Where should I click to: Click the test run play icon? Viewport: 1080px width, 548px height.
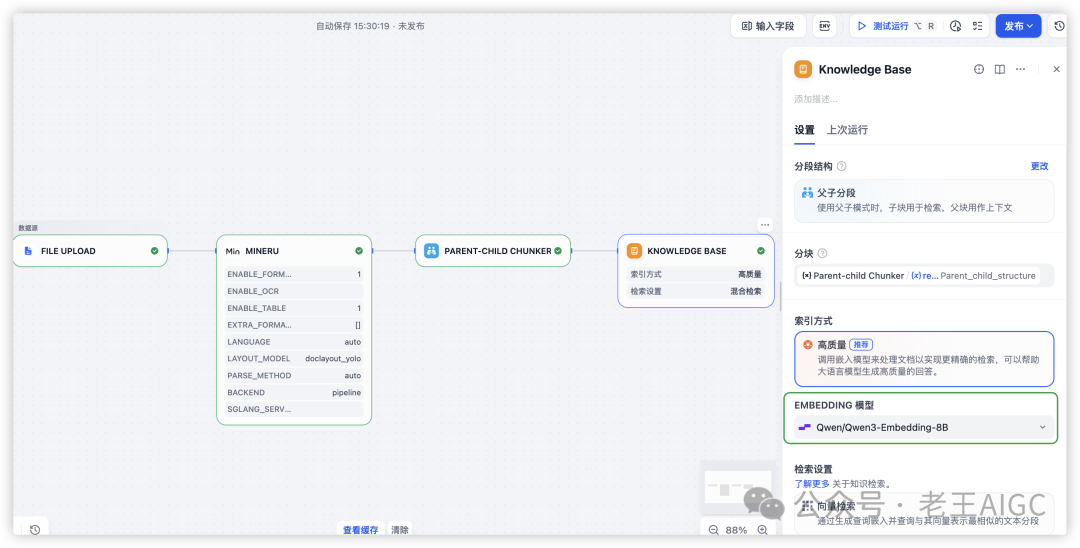click(x=862, y=26)
